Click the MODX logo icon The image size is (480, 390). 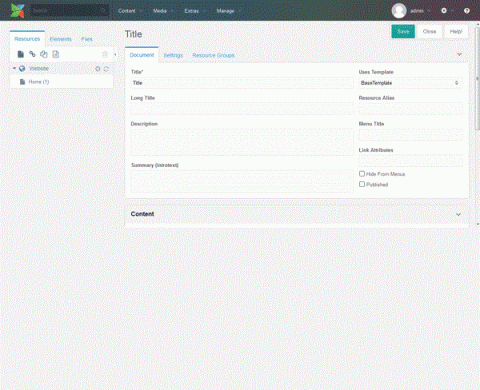(x=17, y=11)
